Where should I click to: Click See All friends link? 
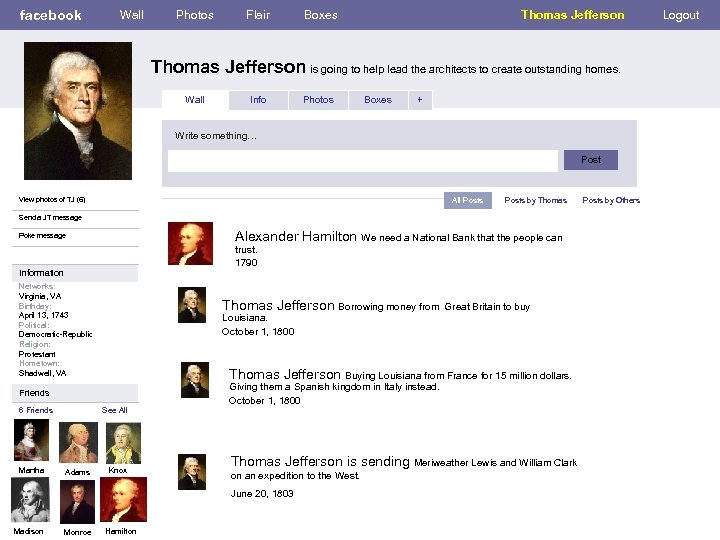pyautogui.click(x=114, y=410)
